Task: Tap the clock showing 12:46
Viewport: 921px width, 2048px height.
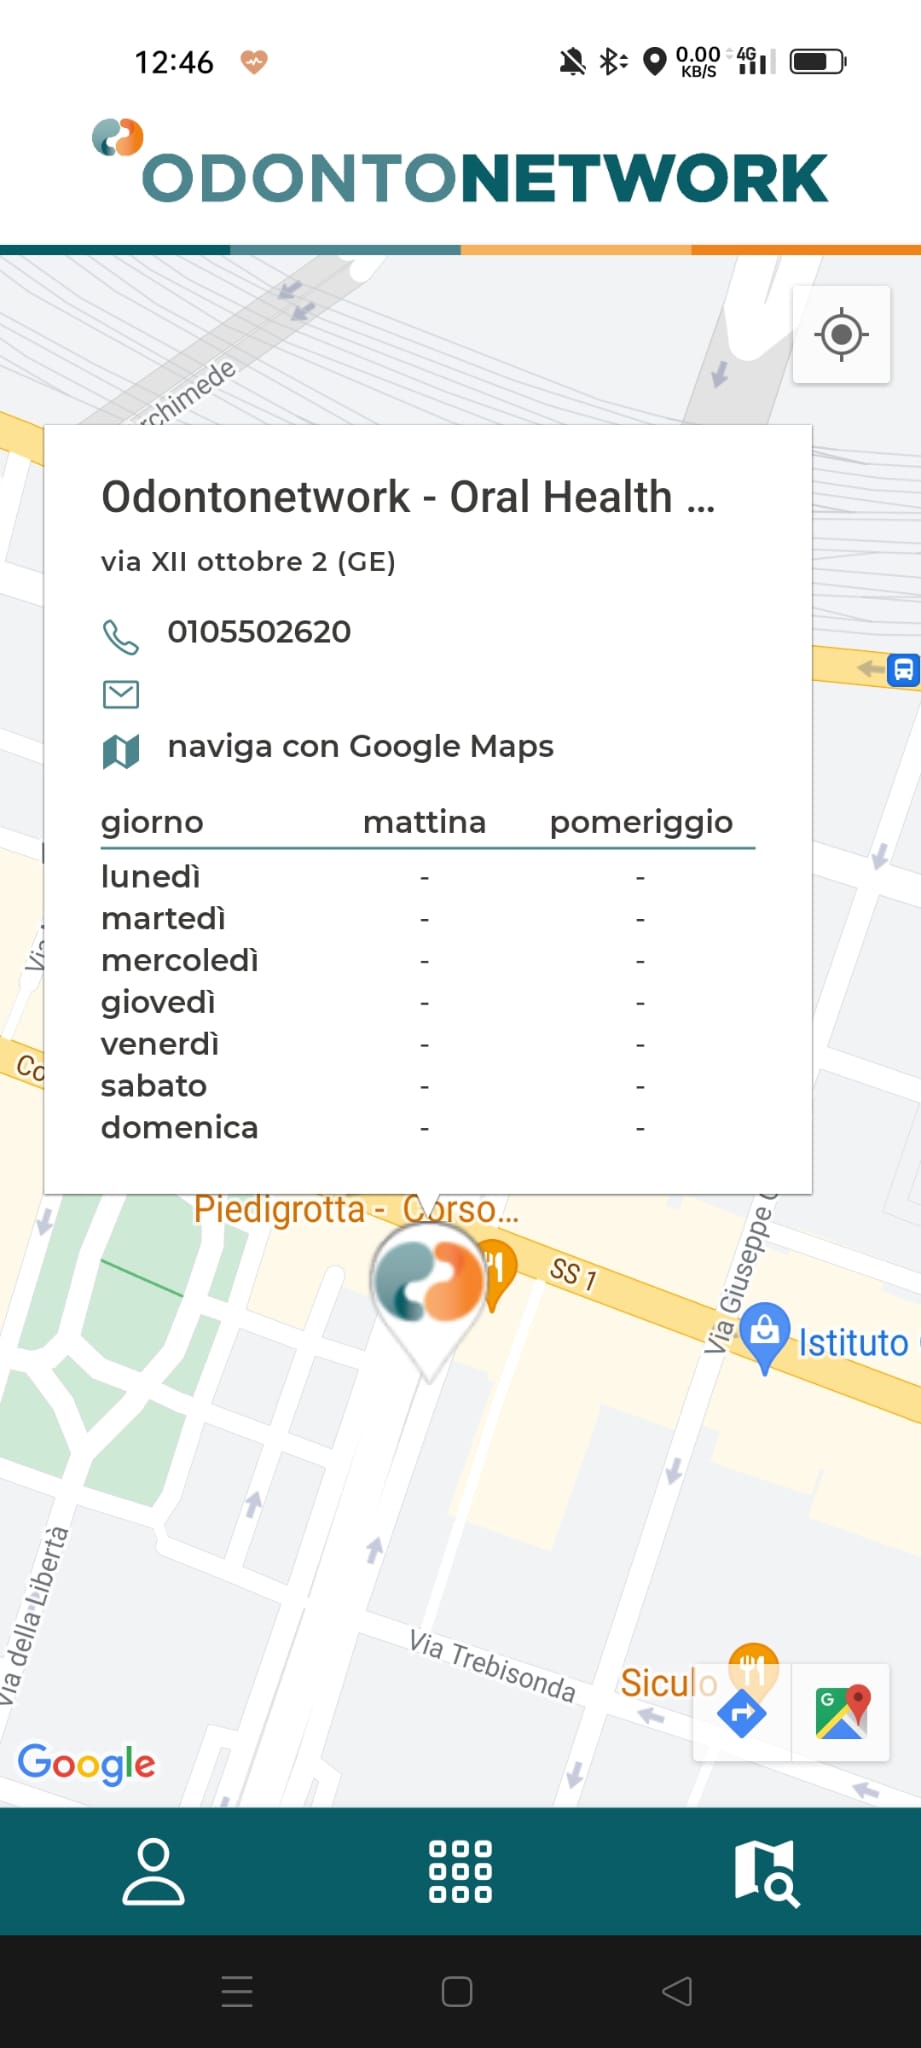Action: (174, 62)
